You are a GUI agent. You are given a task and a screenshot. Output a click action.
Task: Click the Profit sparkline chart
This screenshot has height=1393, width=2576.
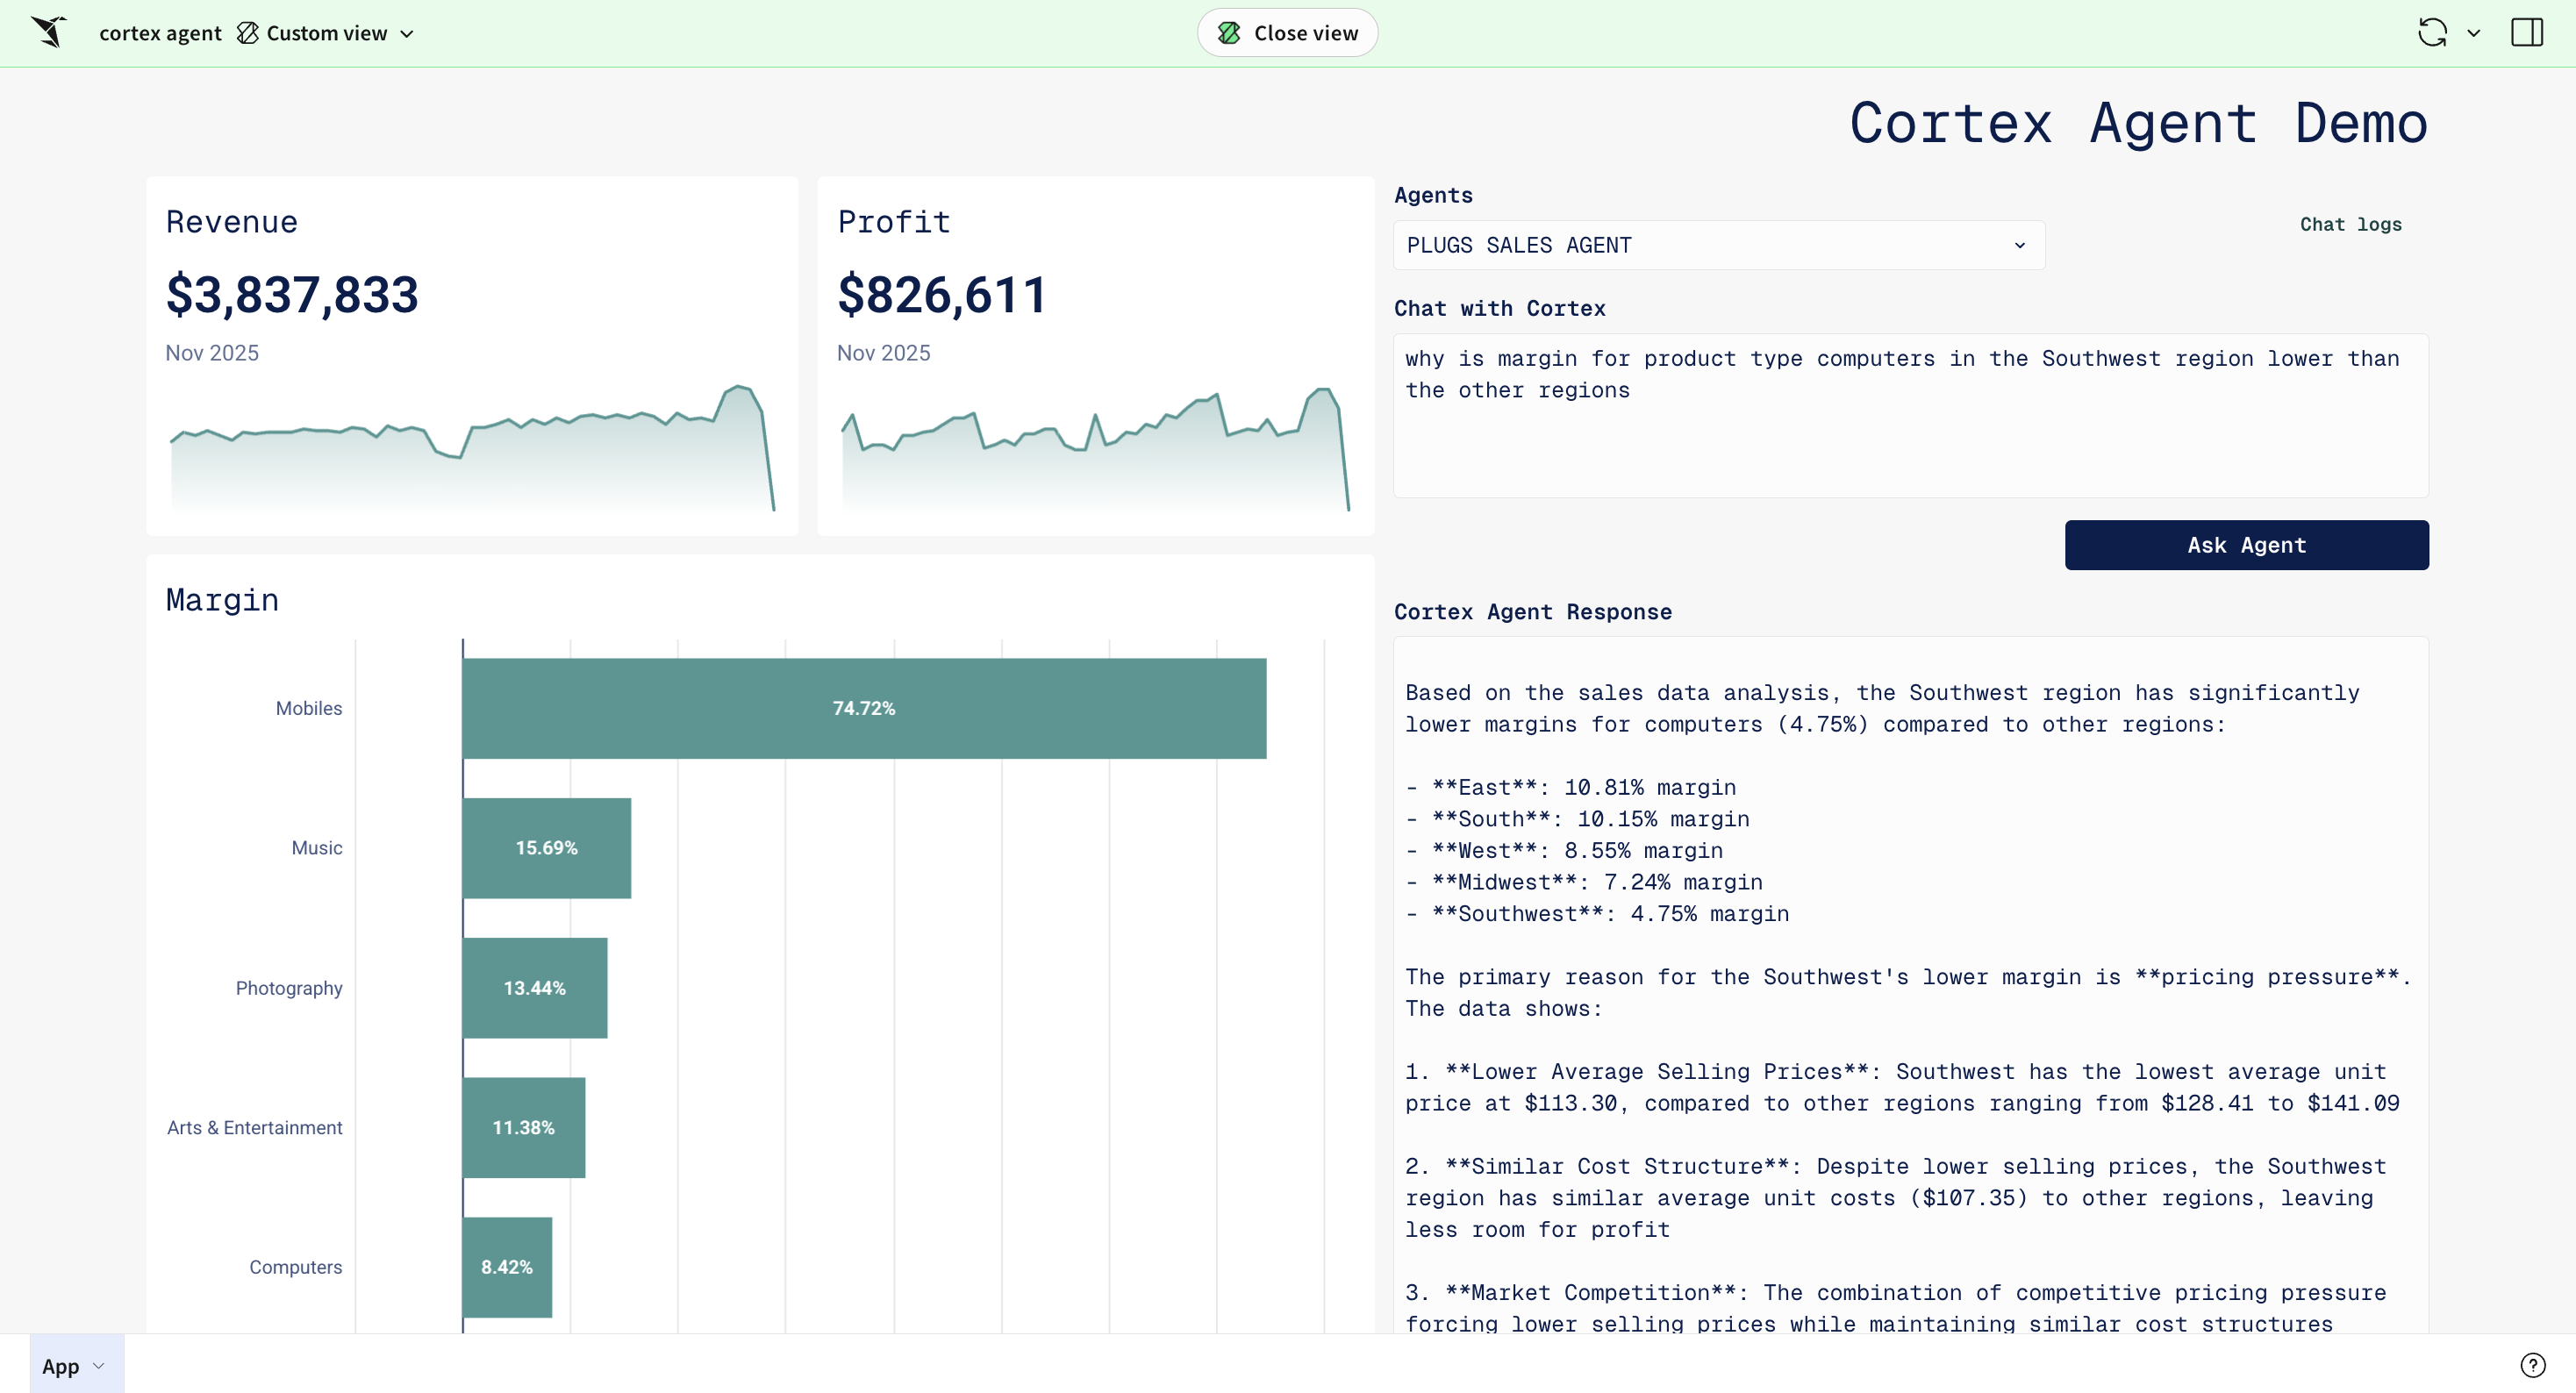1095,450
